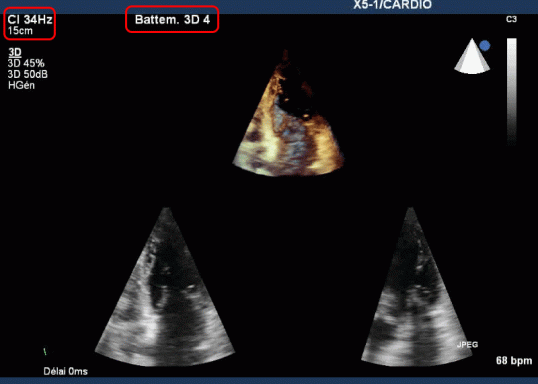Click the 3D 45% gain setting
The height and width of the screenshot is (384, 538).
pos(26,63)
